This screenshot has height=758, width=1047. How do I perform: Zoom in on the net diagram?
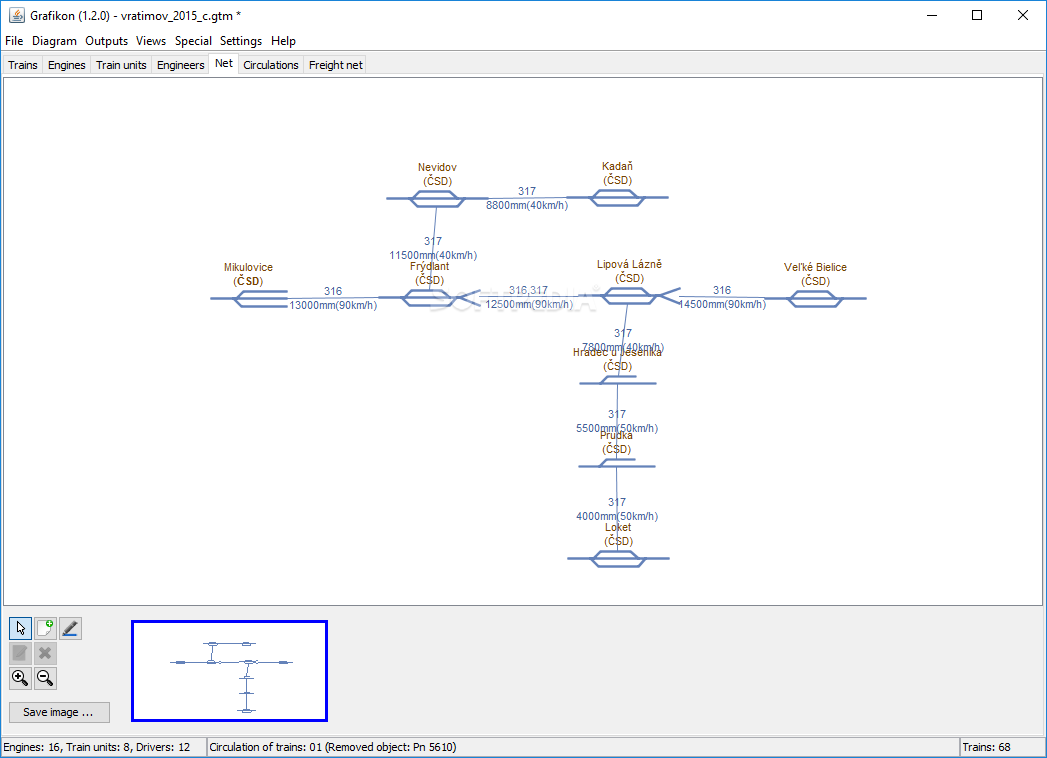tap(20, 678)
